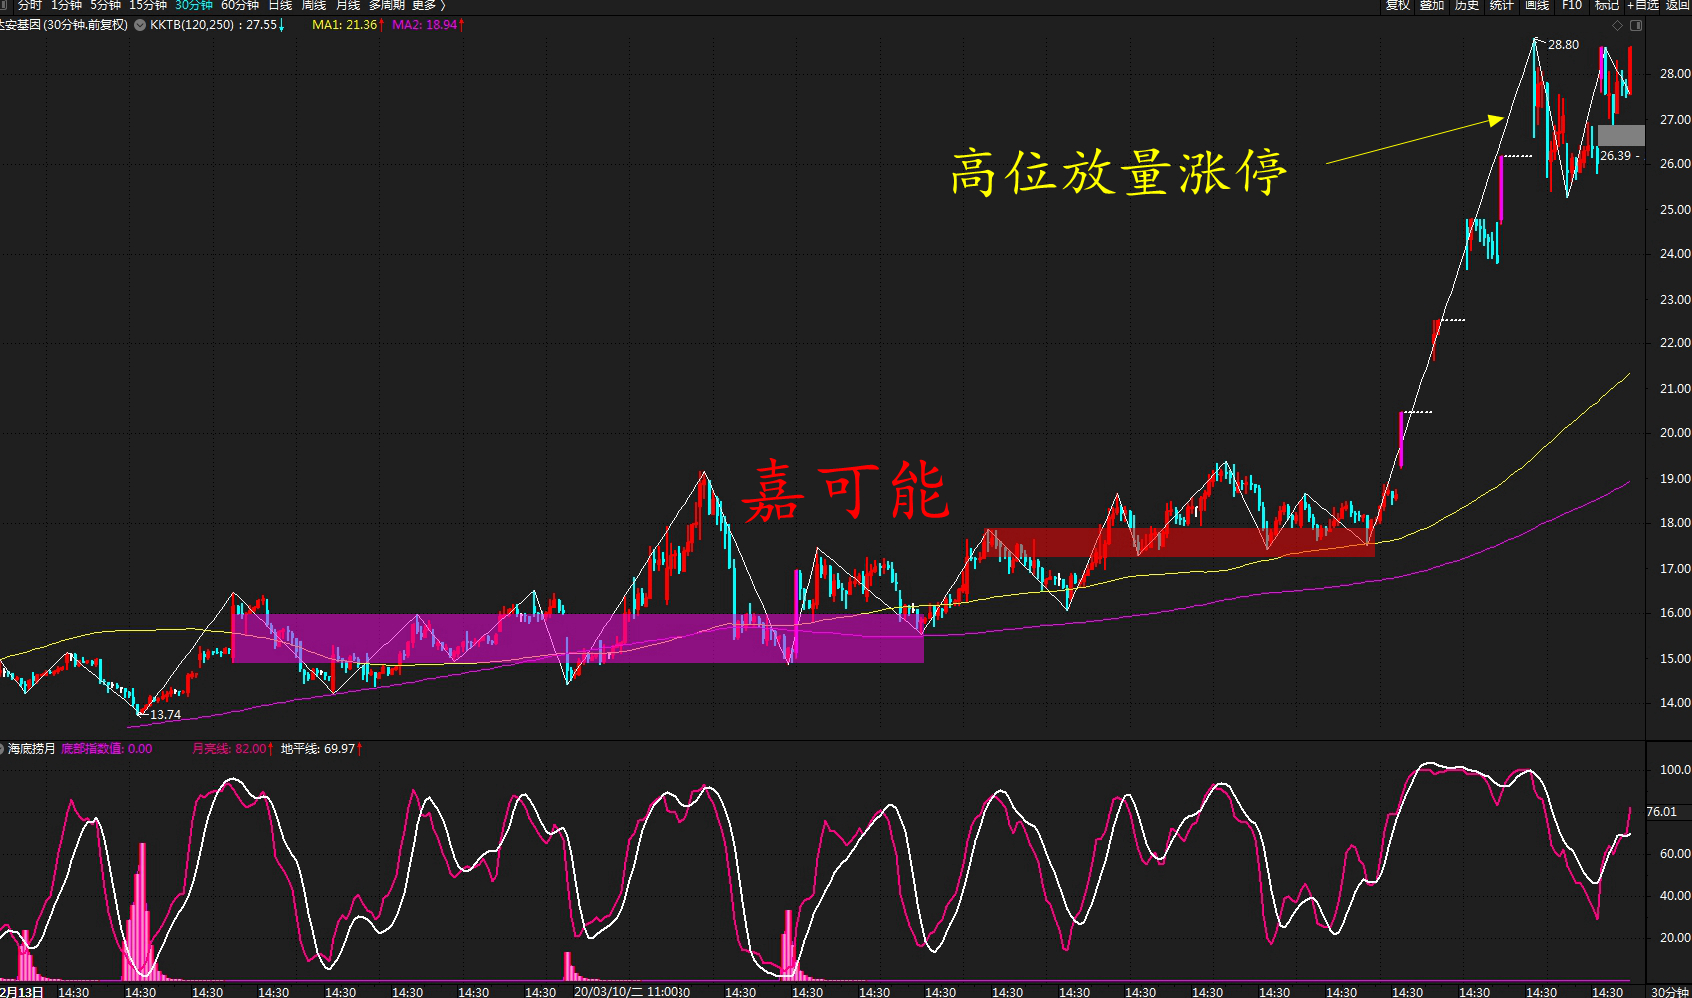
Task: Select the 60分钟 period tab
Action: coord(240,5)
